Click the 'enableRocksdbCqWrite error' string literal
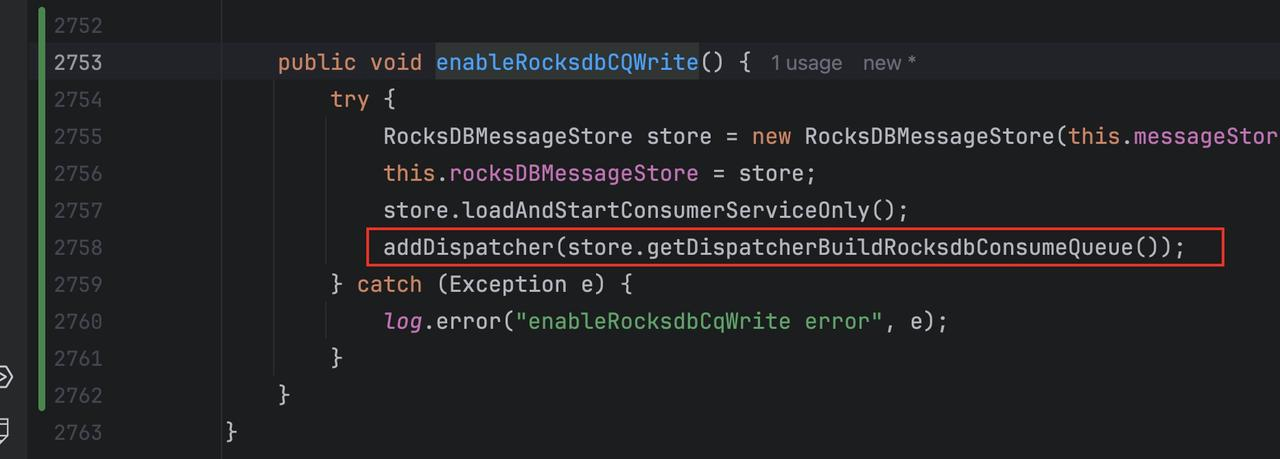The width and height of the screenshot is (1280, 459). tap(700, 321)
